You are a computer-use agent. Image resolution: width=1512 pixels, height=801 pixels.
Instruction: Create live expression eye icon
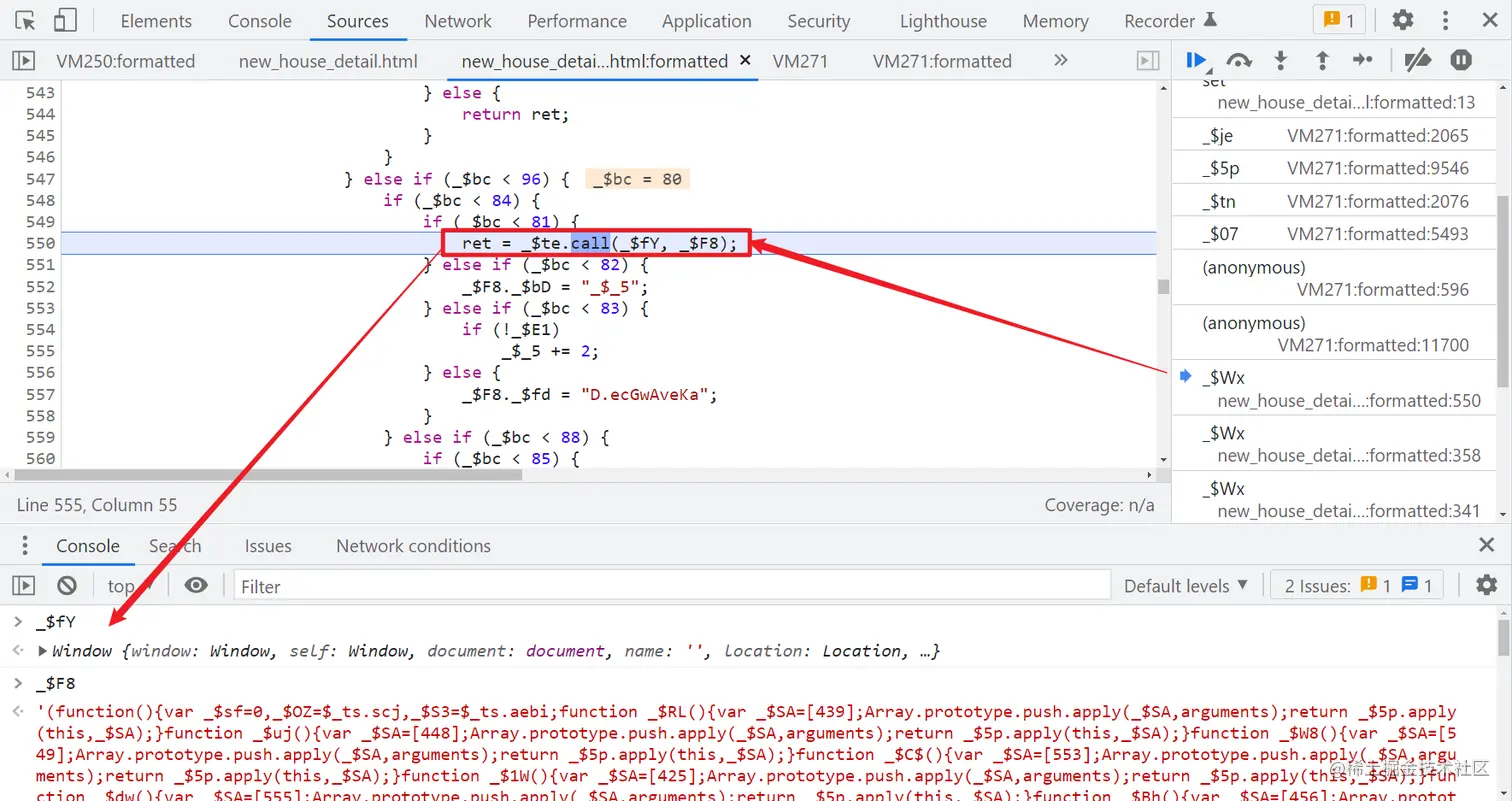(x=196, y=585)
